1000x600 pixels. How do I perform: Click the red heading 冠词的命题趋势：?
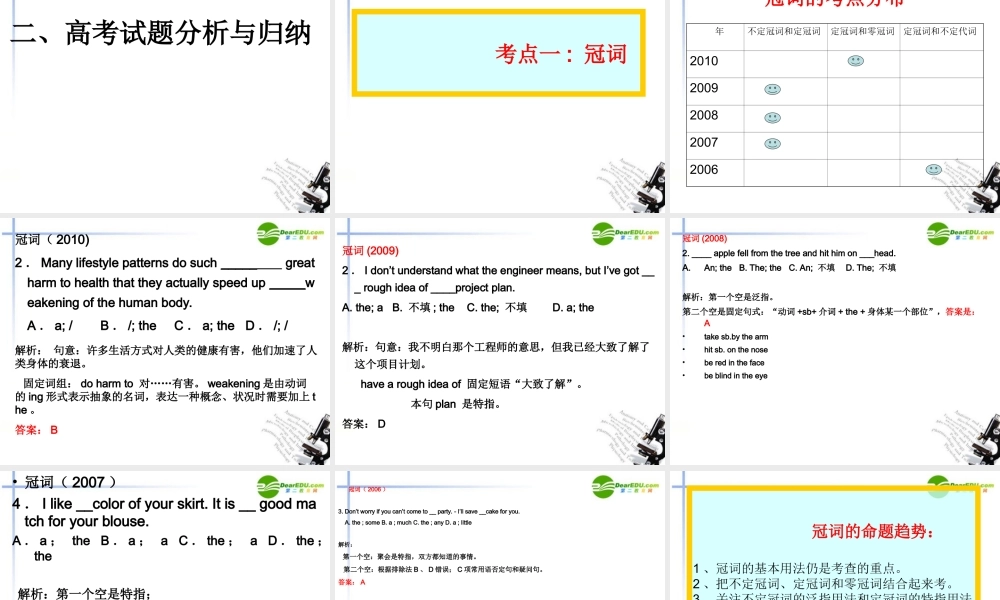click(872, 531)
